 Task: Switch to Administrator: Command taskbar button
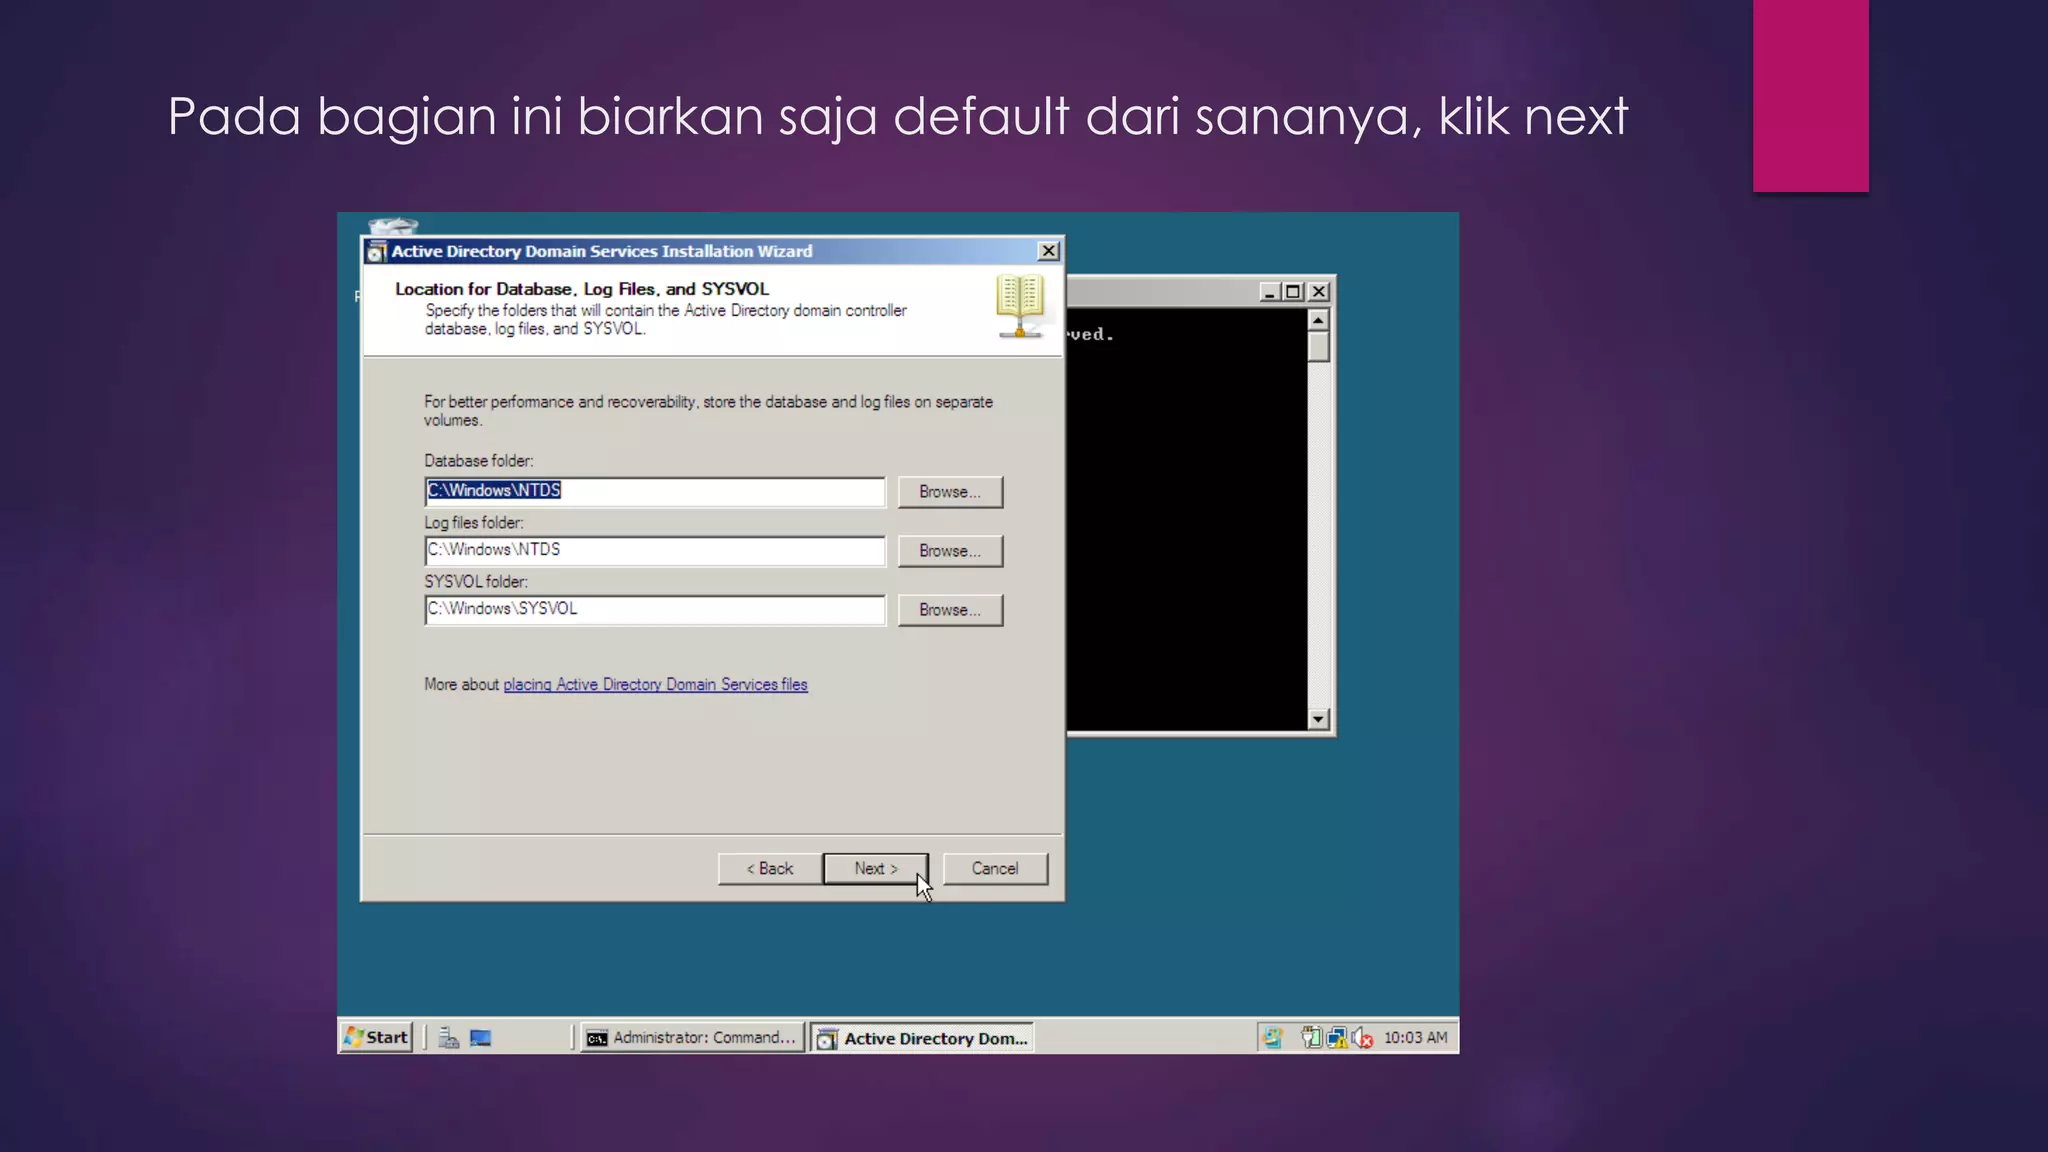pyautogui.click(x=692, y=1038)
